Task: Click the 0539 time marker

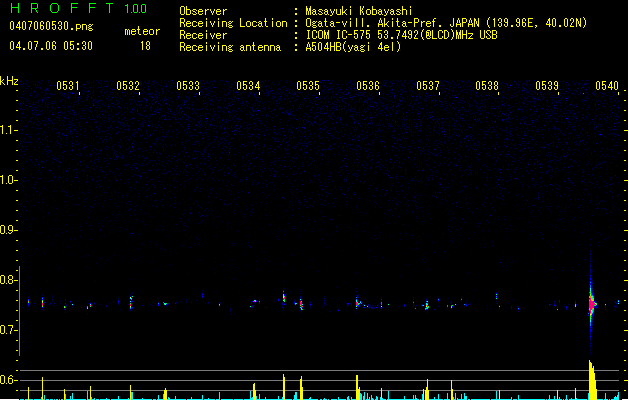Action: tap(547, 86)
